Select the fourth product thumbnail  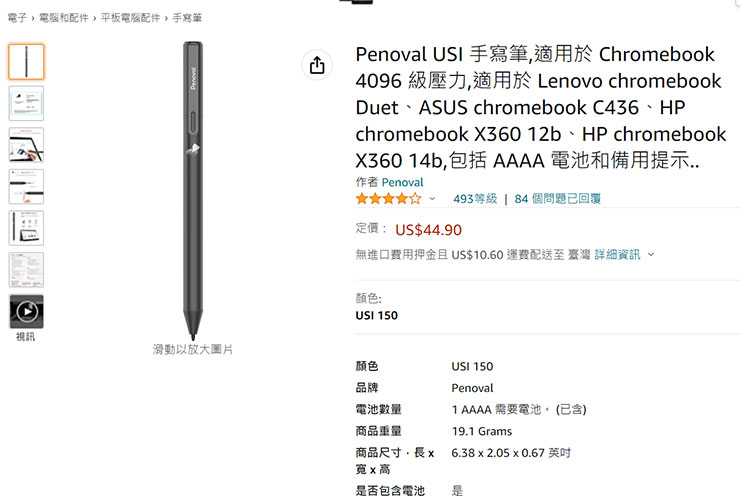26,187
